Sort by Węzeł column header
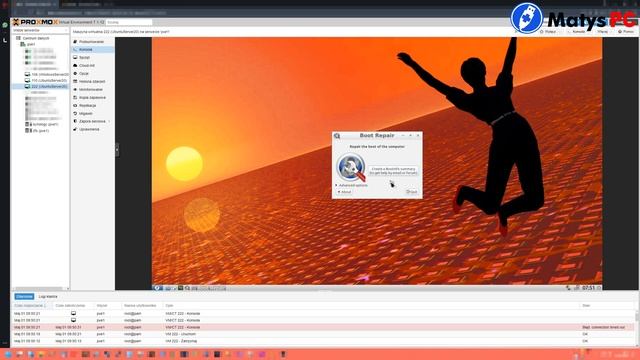Viewport: 640px width, 360px height. pos(107,305)
